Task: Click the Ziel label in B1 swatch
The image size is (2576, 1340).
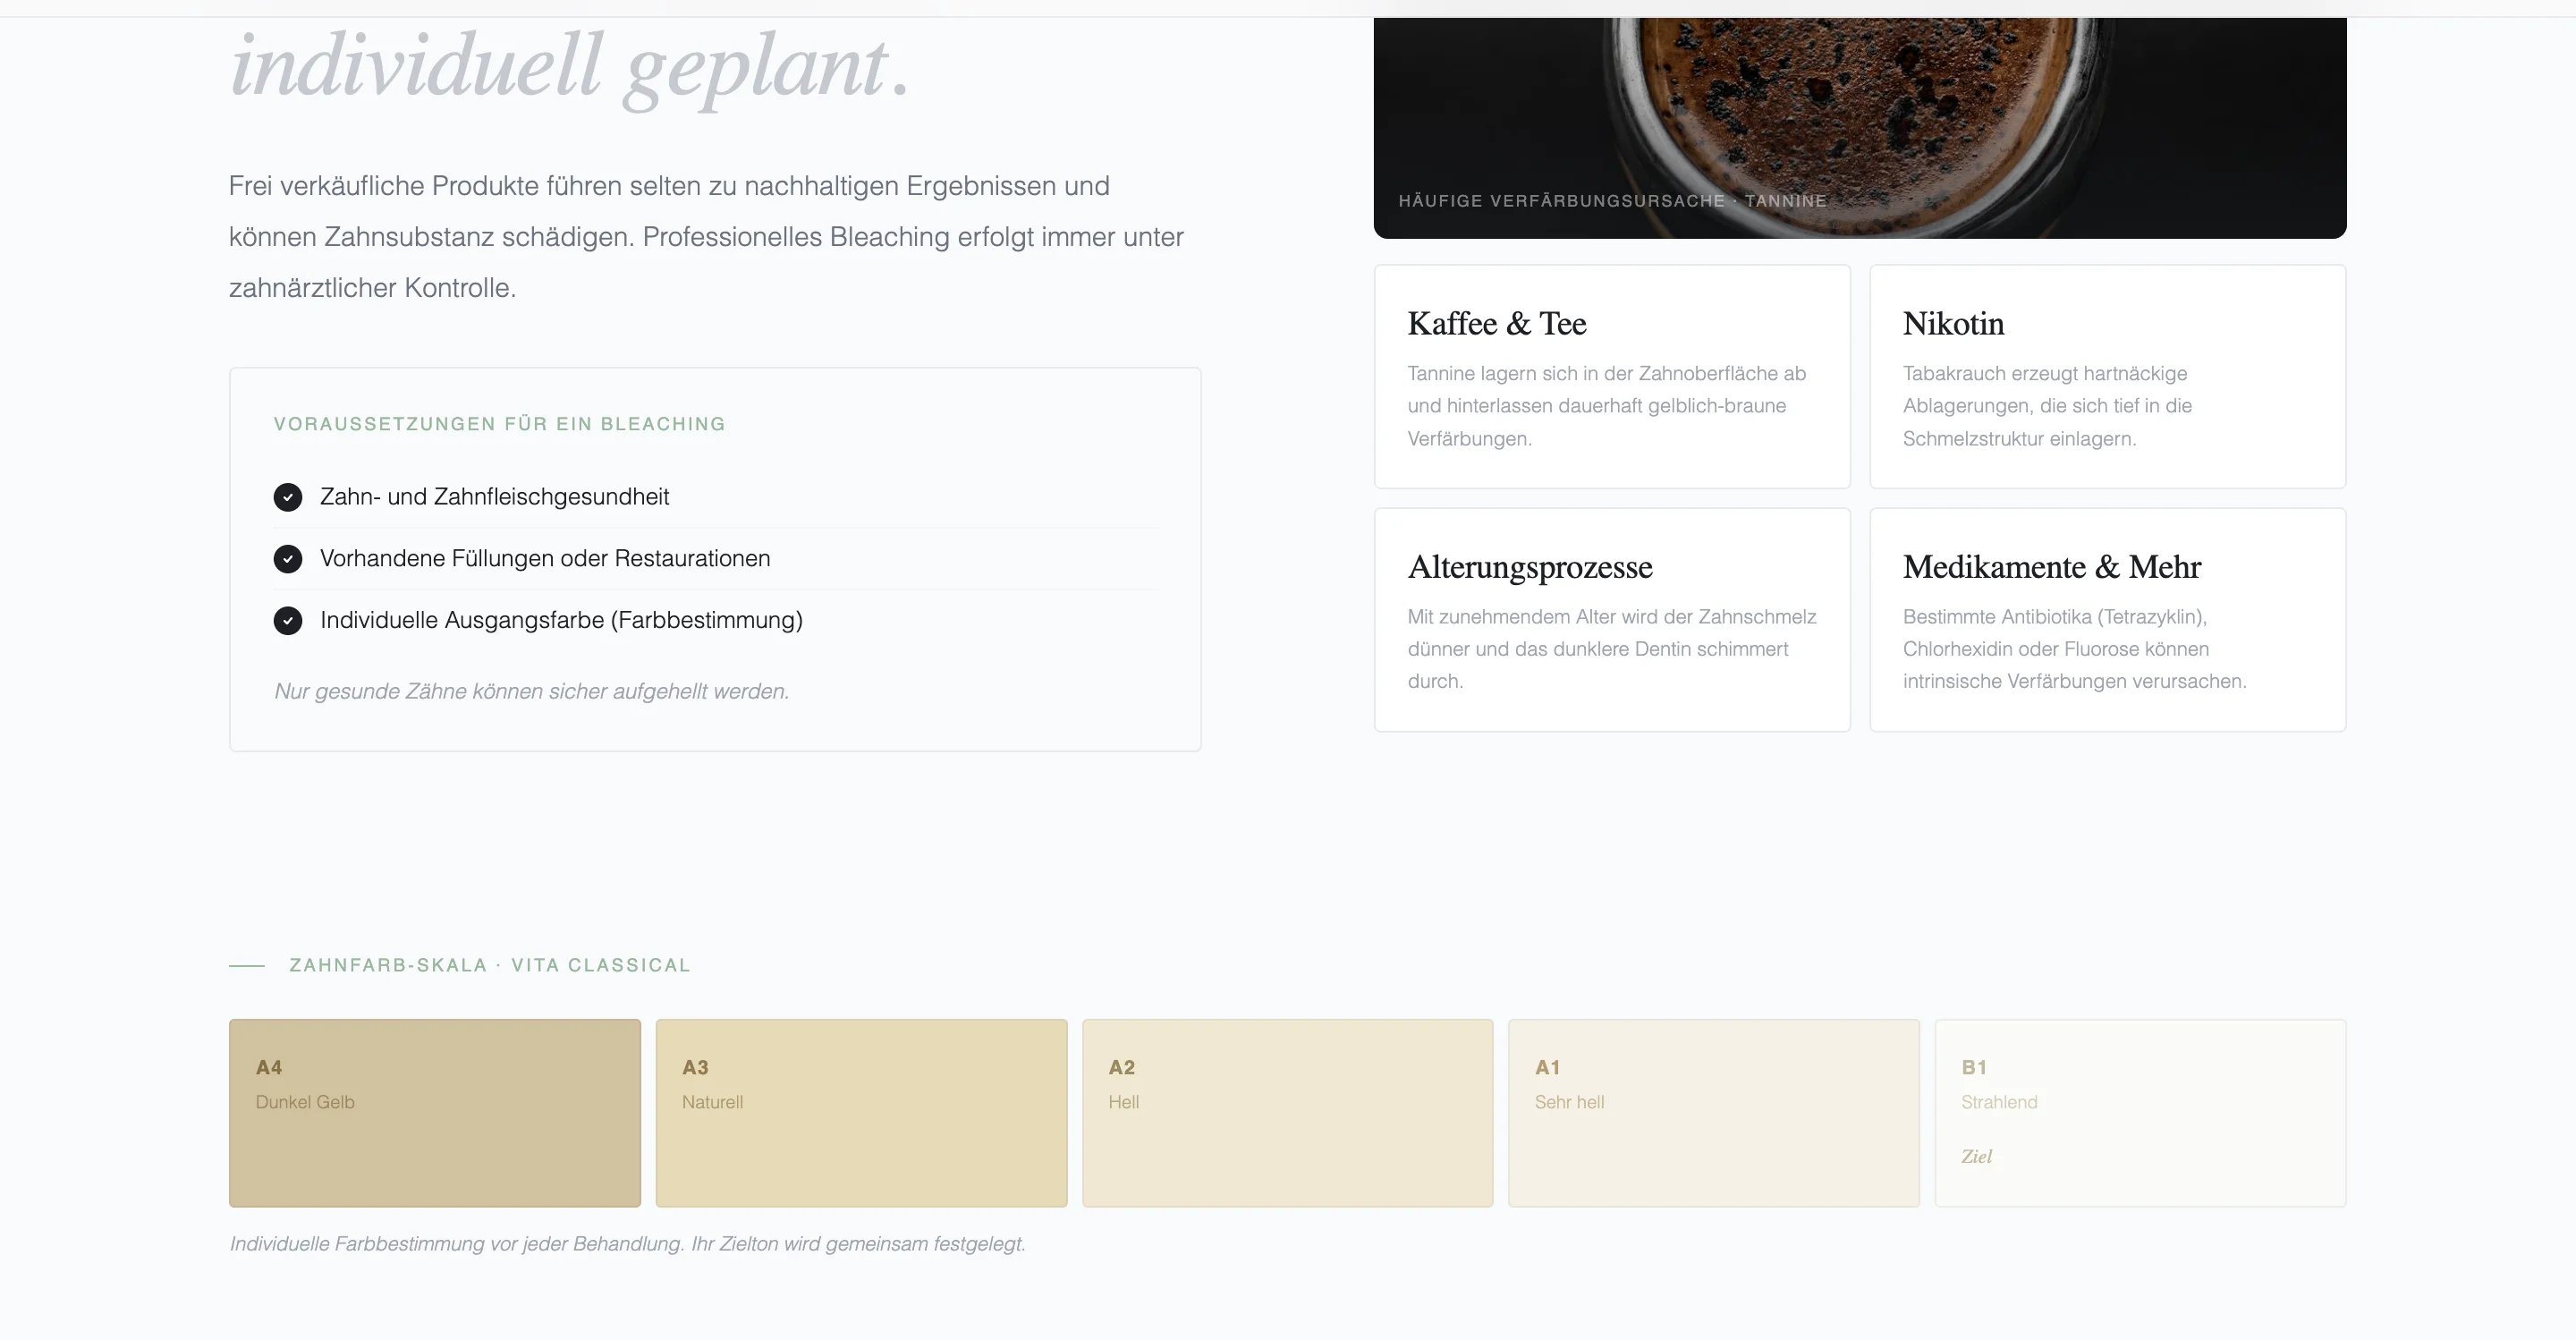Action: [1976, 1157]
